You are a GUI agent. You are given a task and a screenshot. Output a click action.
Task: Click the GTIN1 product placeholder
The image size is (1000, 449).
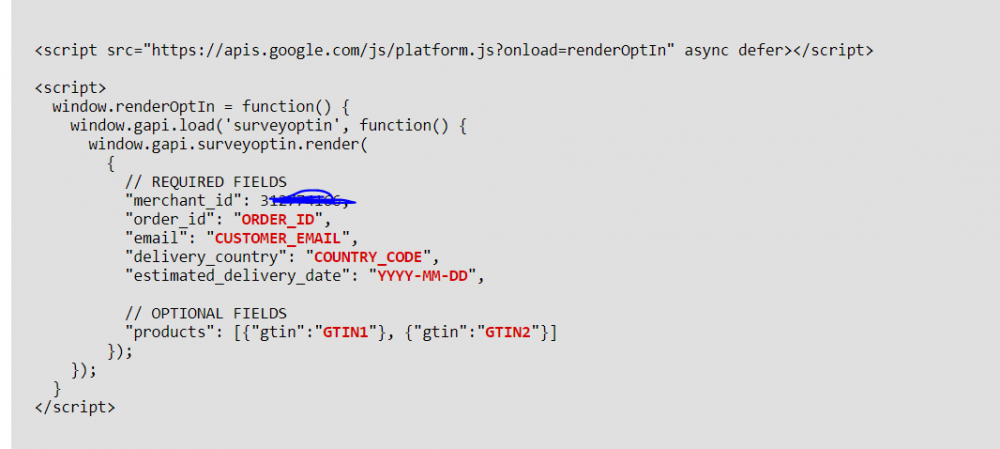(x=346, y=332)
